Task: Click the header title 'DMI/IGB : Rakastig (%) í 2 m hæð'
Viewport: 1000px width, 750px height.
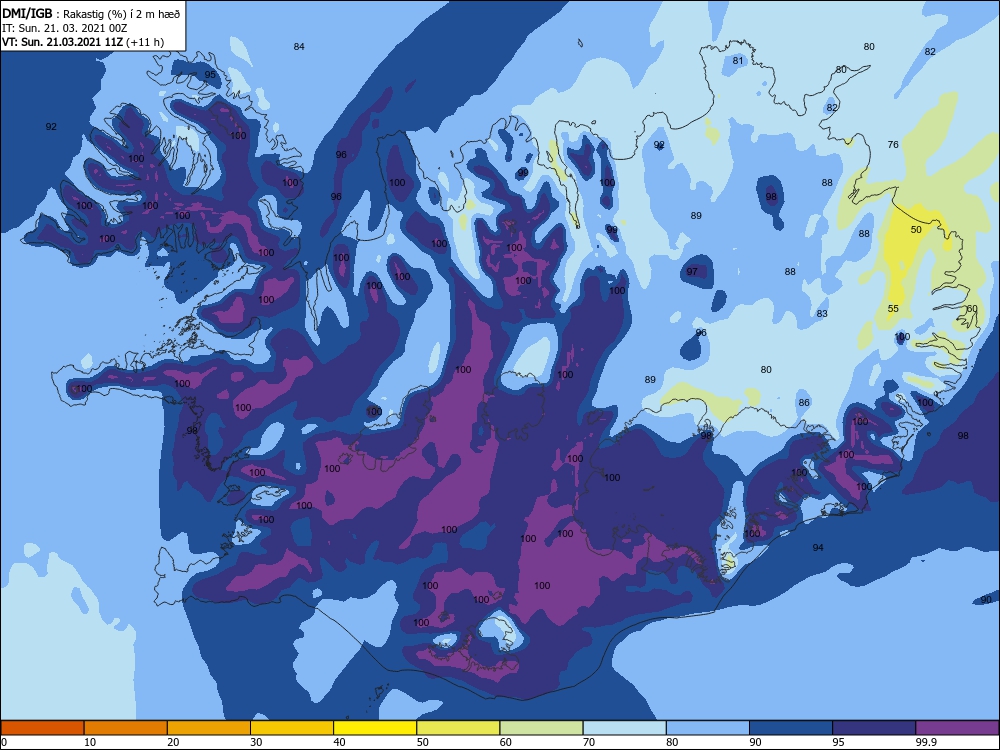Action: point(91,13)
